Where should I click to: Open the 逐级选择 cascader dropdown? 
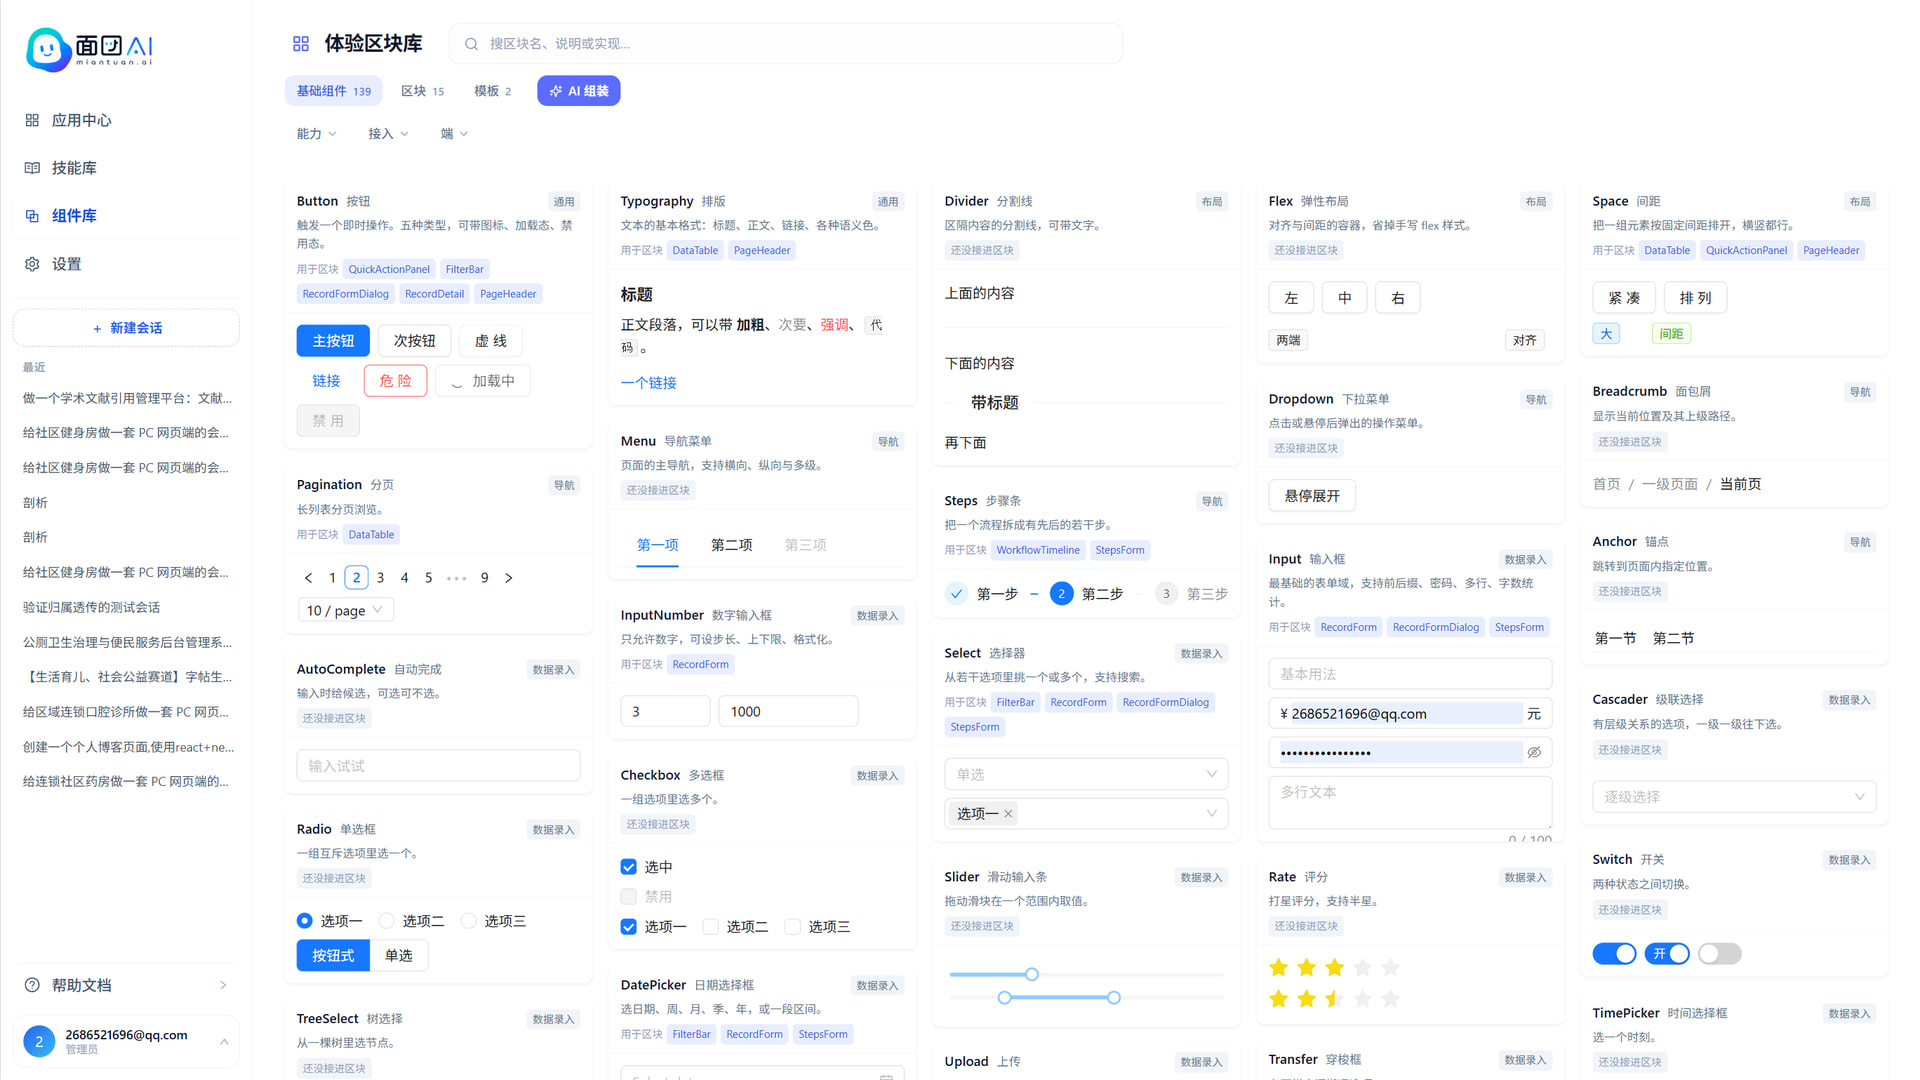[1734, 797]
